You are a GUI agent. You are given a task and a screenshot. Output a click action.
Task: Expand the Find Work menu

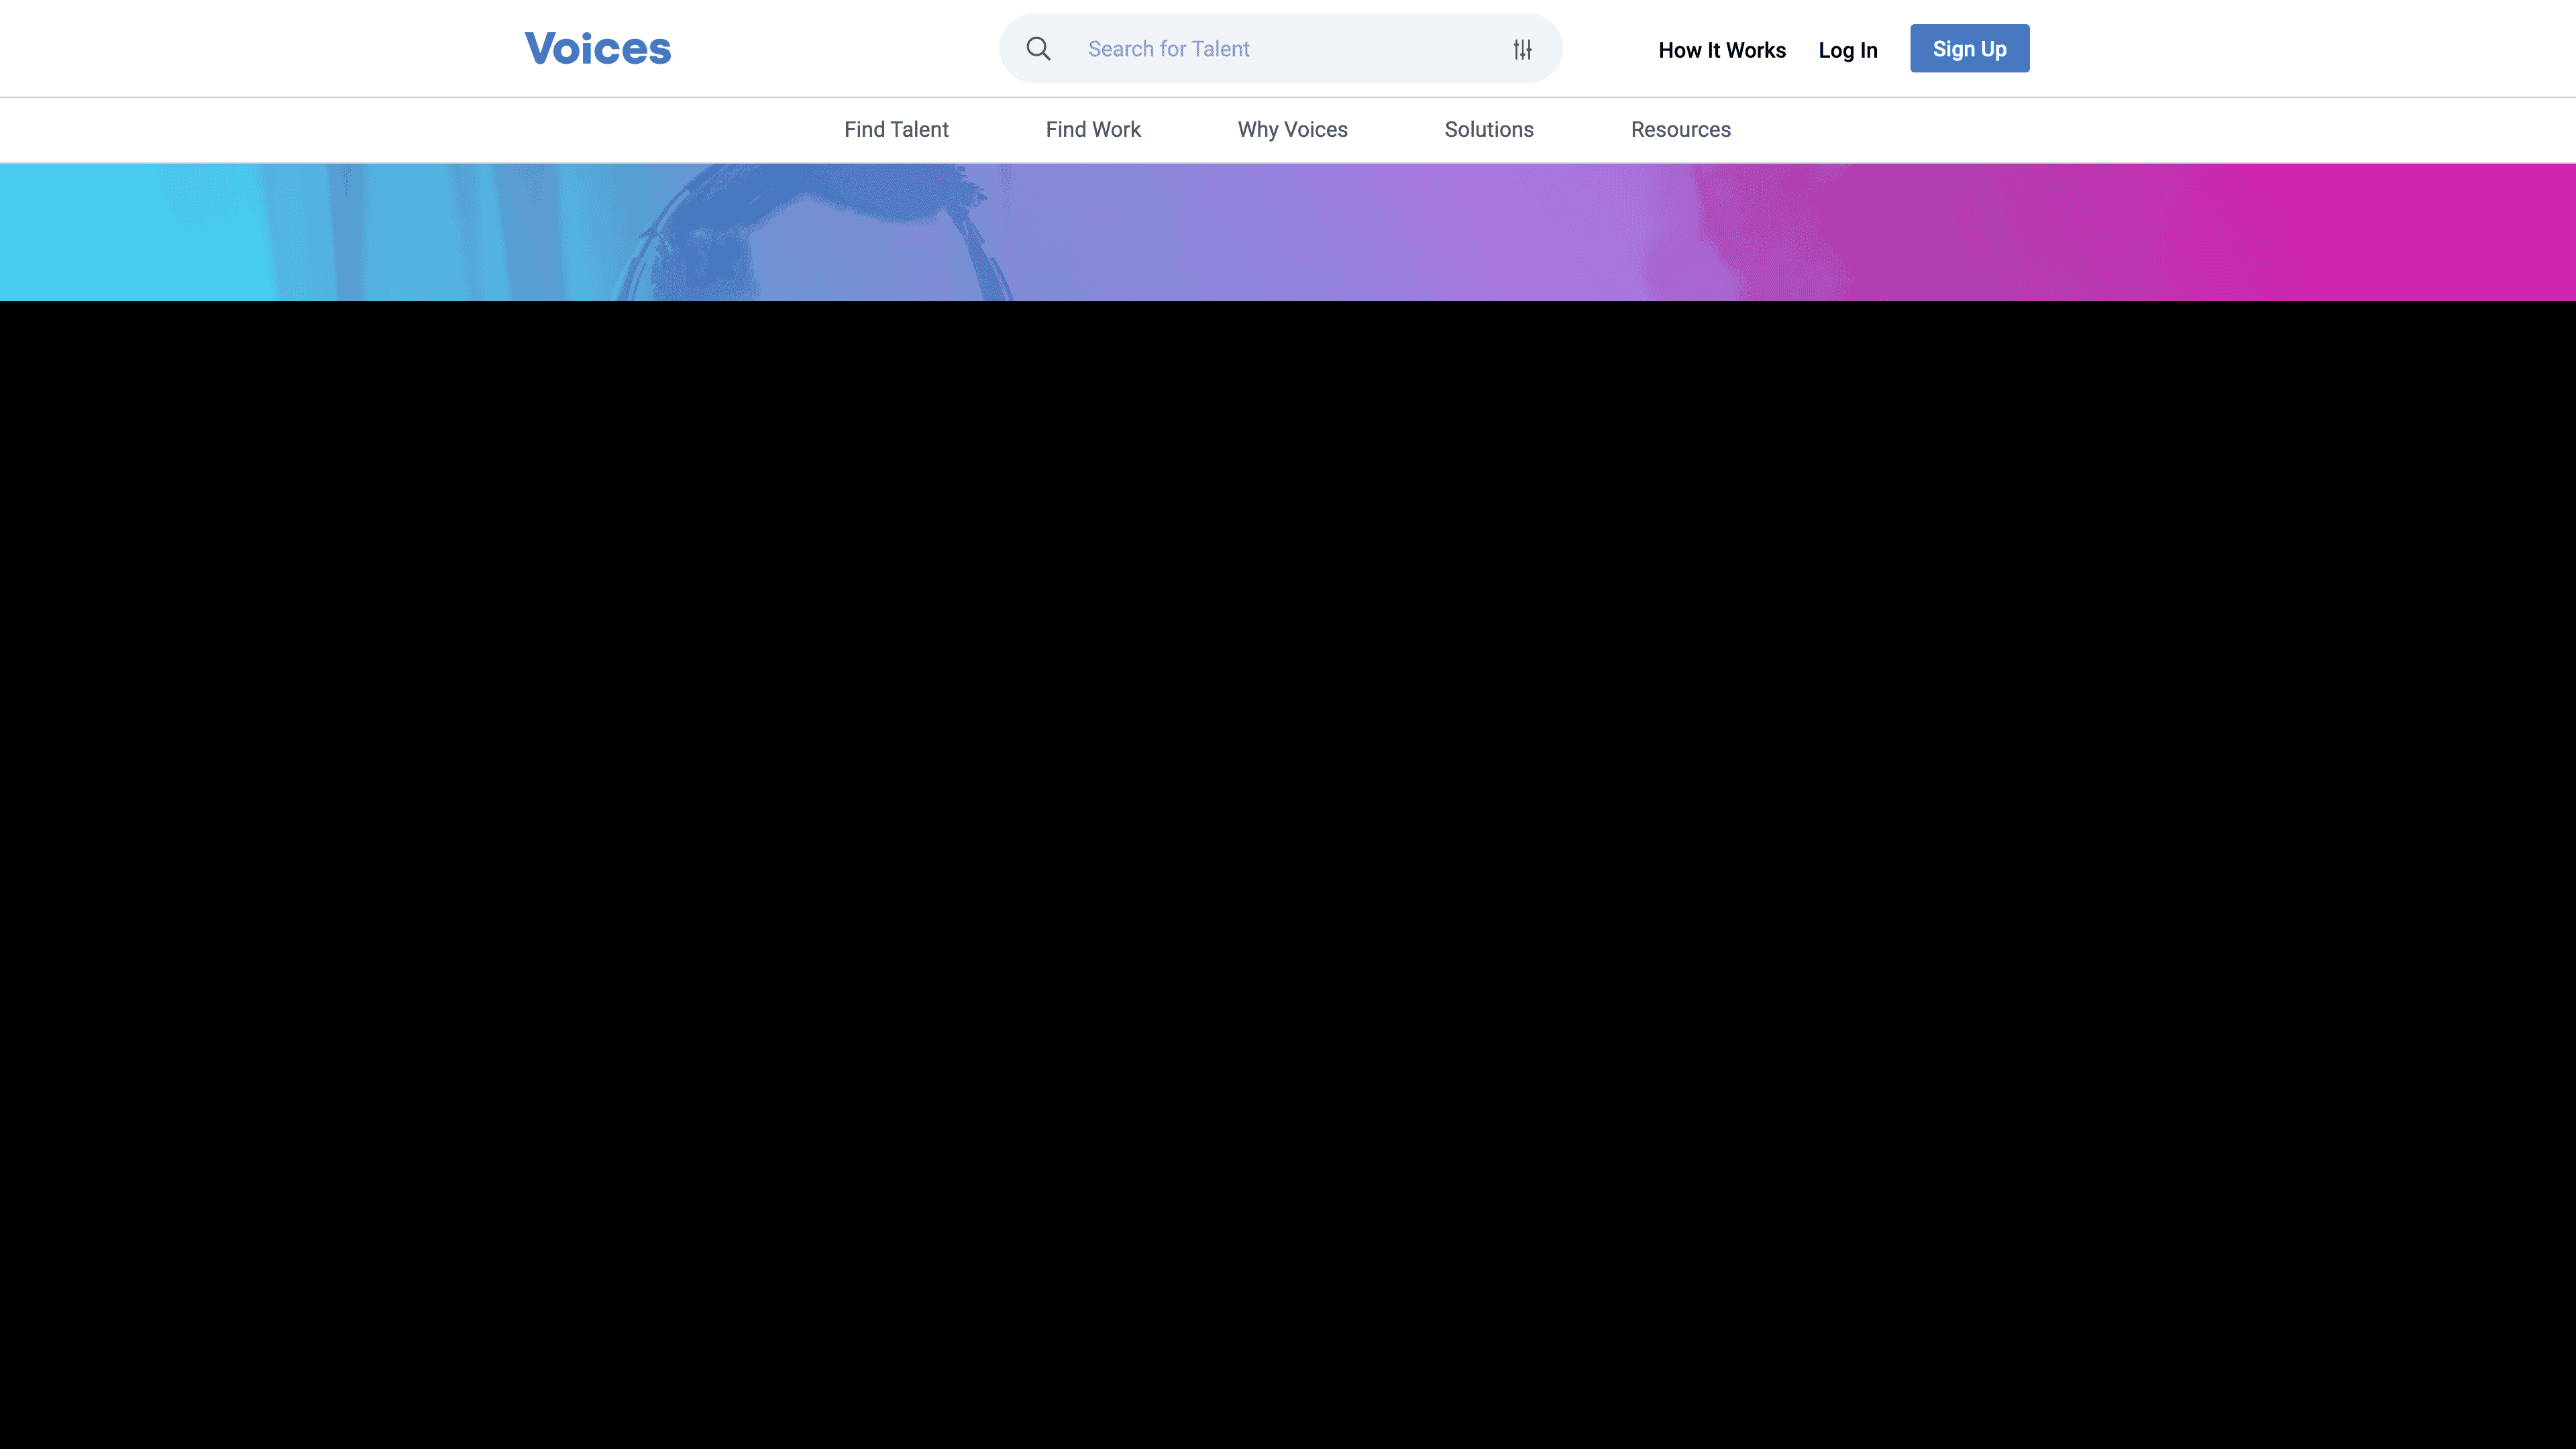point(1092,129)
